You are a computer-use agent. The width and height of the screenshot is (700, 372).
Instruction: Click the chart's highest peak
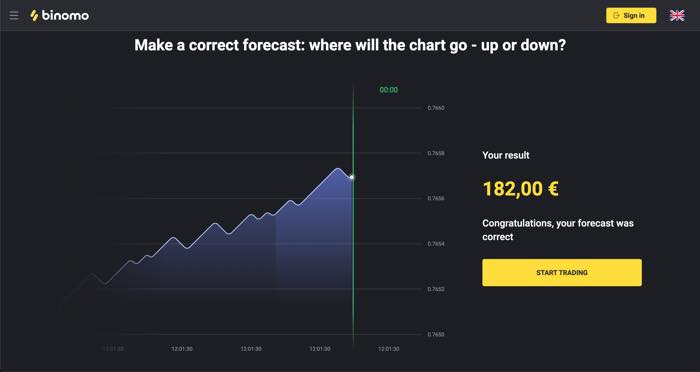coord(338,169)
